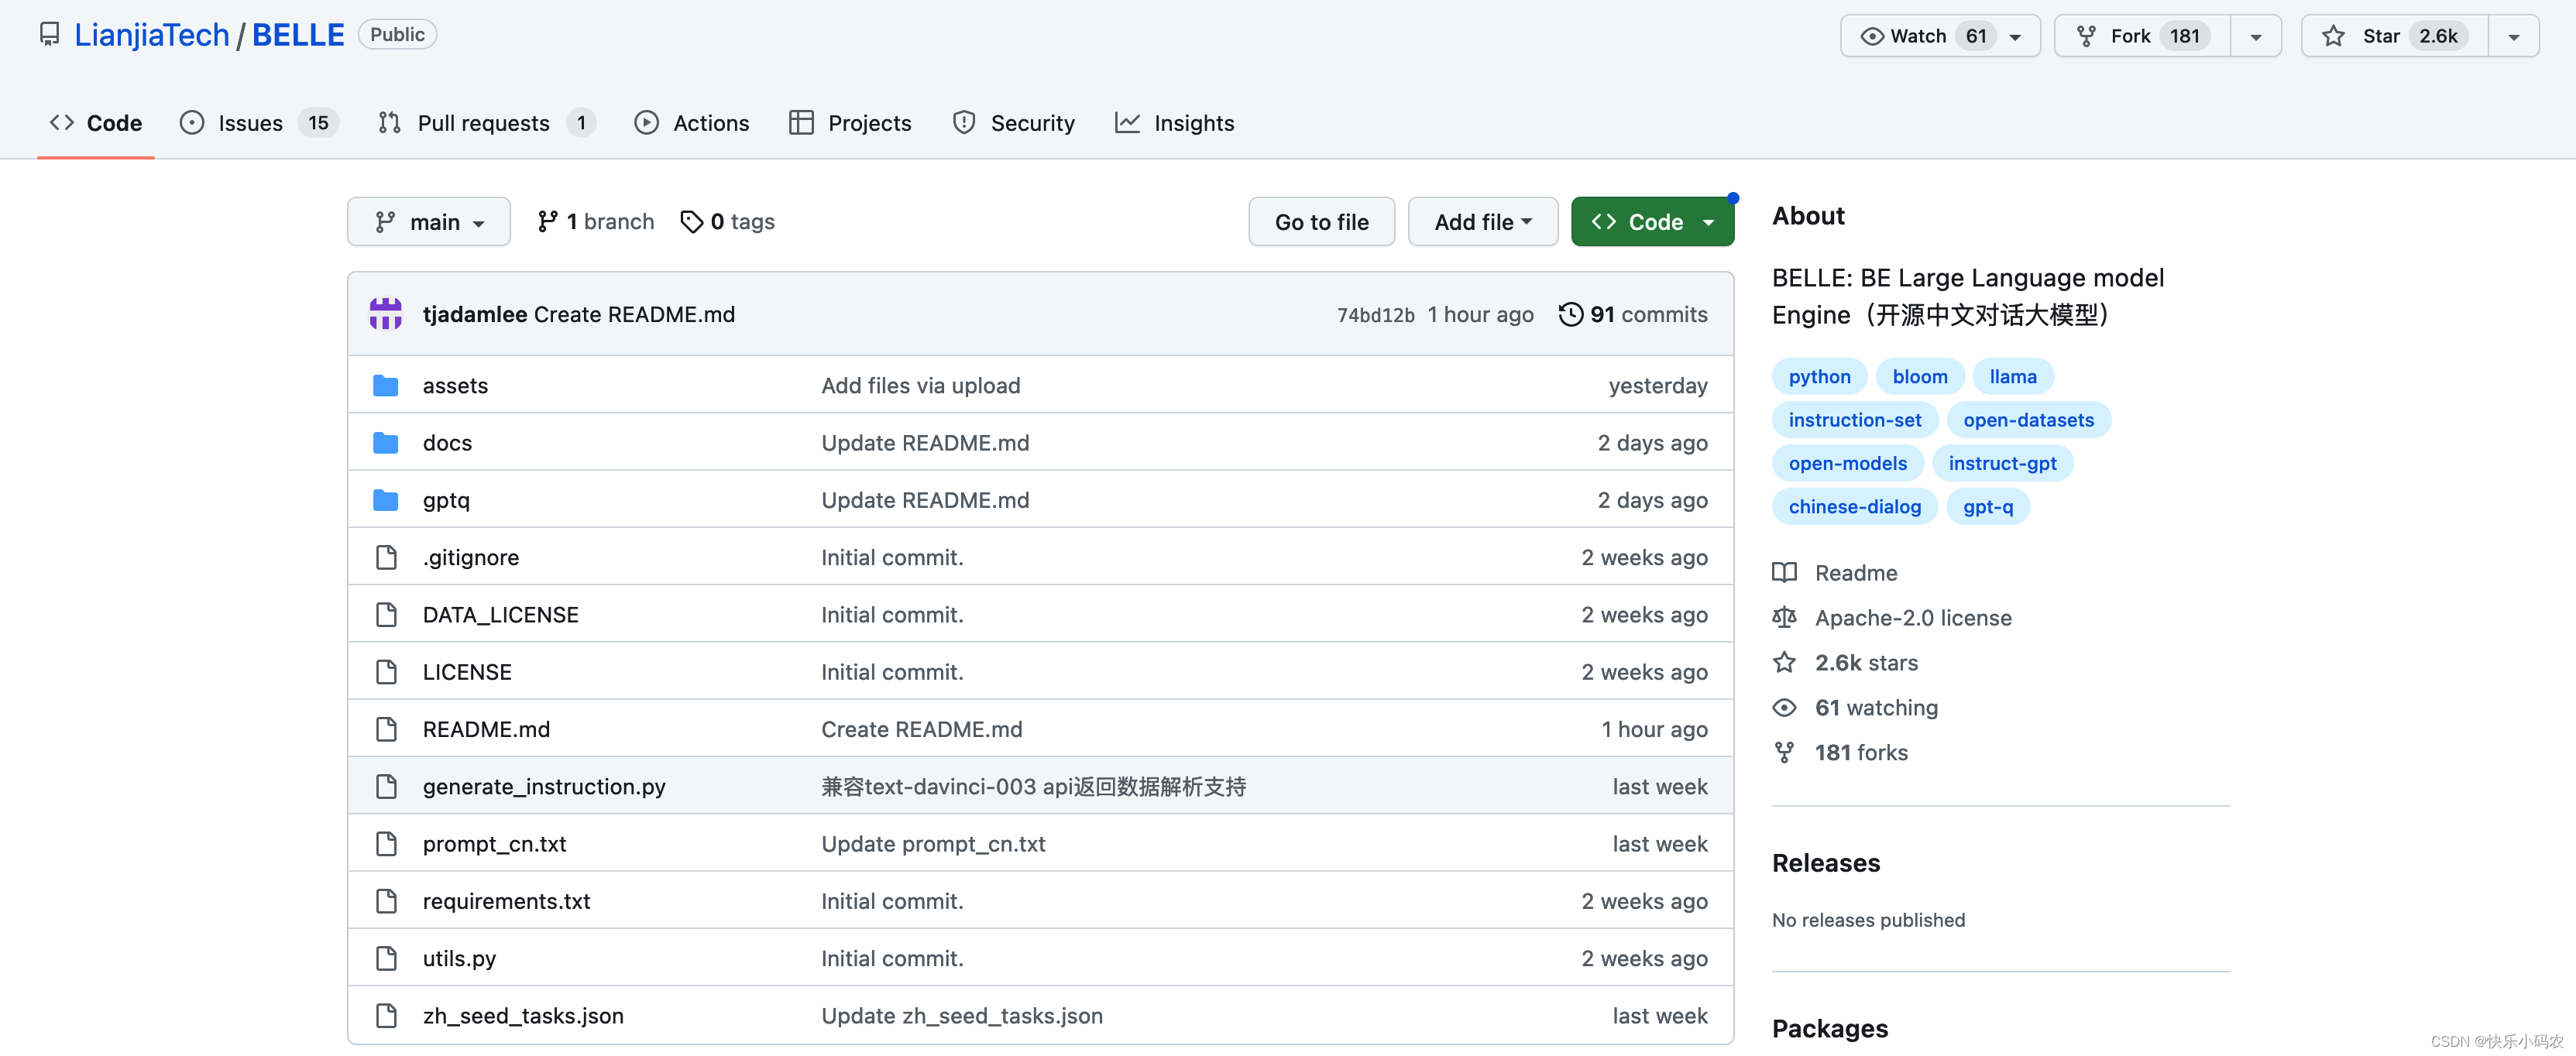Click the .gitignore file icon

pos(386,557)
